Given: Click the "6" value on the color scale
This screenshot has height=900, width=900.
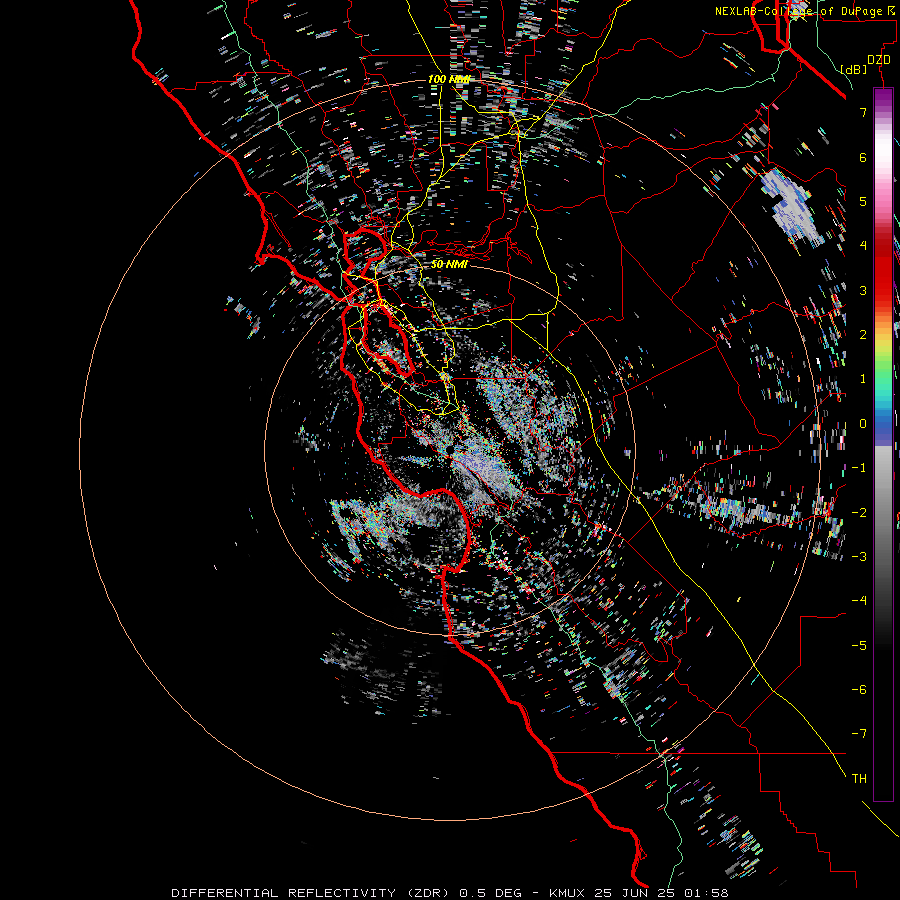Looking at the screenshot, I should [863, 157].
